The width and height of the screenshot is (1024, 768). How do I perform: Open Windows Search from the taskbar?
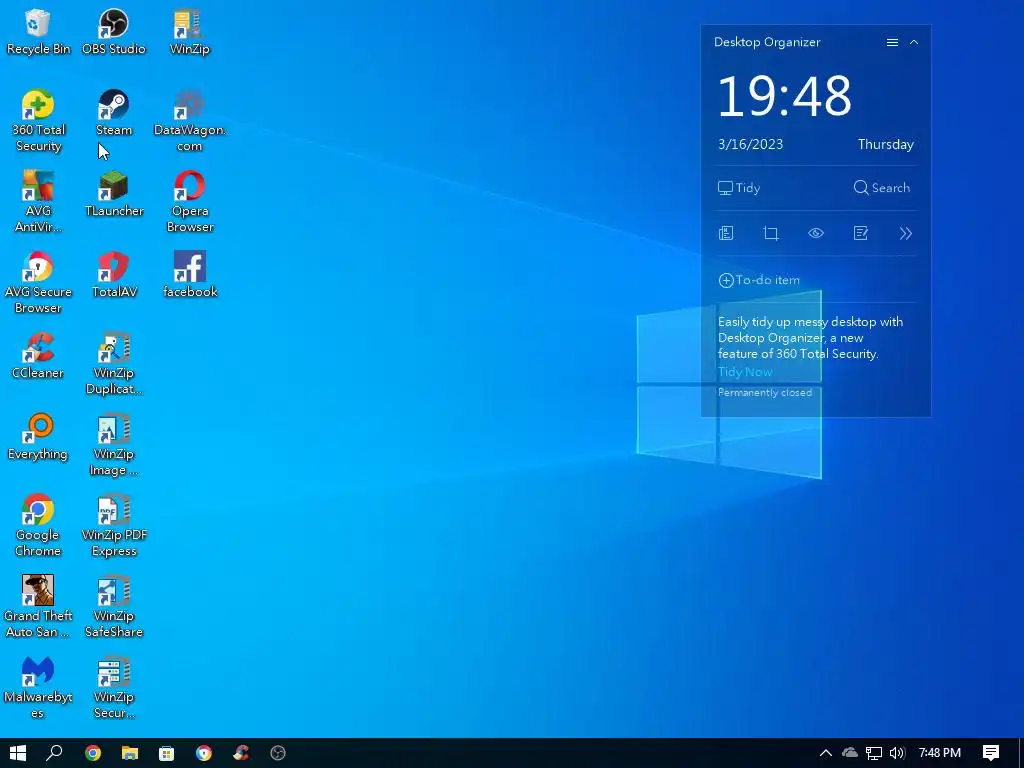[54, 753]
